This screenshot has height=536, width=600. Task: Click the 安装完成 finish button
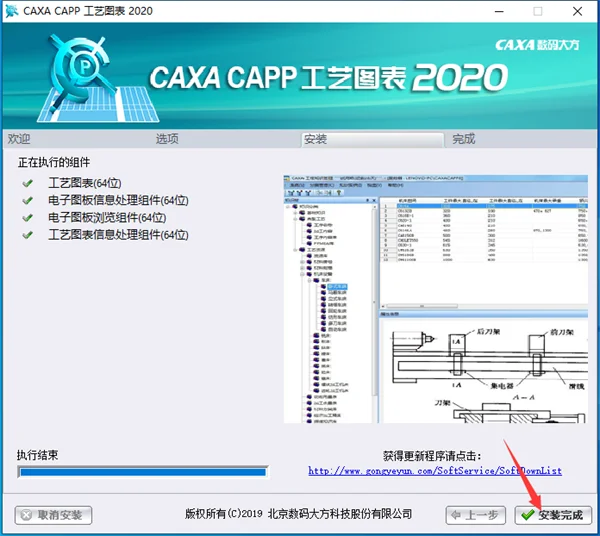(553, 515)
